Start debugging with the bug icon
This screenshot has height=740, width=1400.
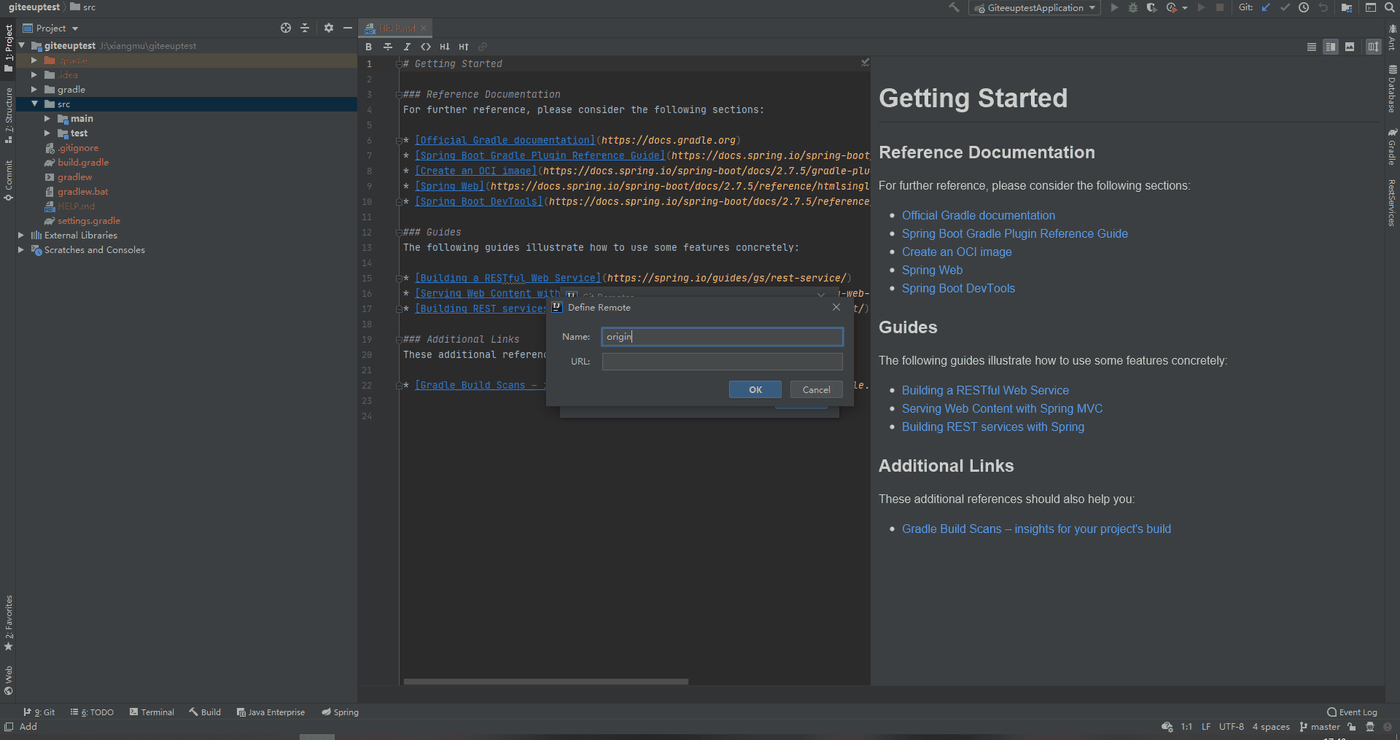(x=1133, y=8)
